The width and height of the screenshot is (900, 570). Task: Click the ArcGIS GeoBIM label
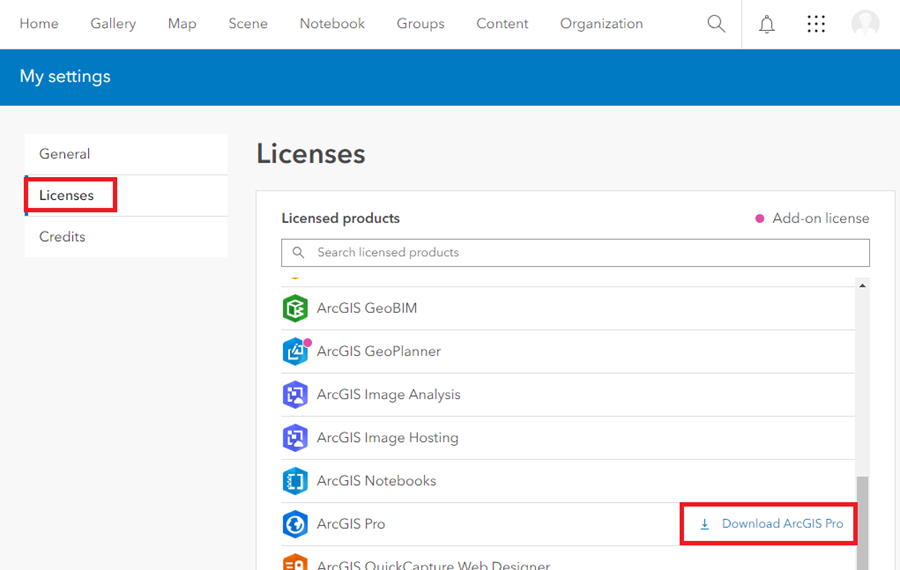[367, 308]
